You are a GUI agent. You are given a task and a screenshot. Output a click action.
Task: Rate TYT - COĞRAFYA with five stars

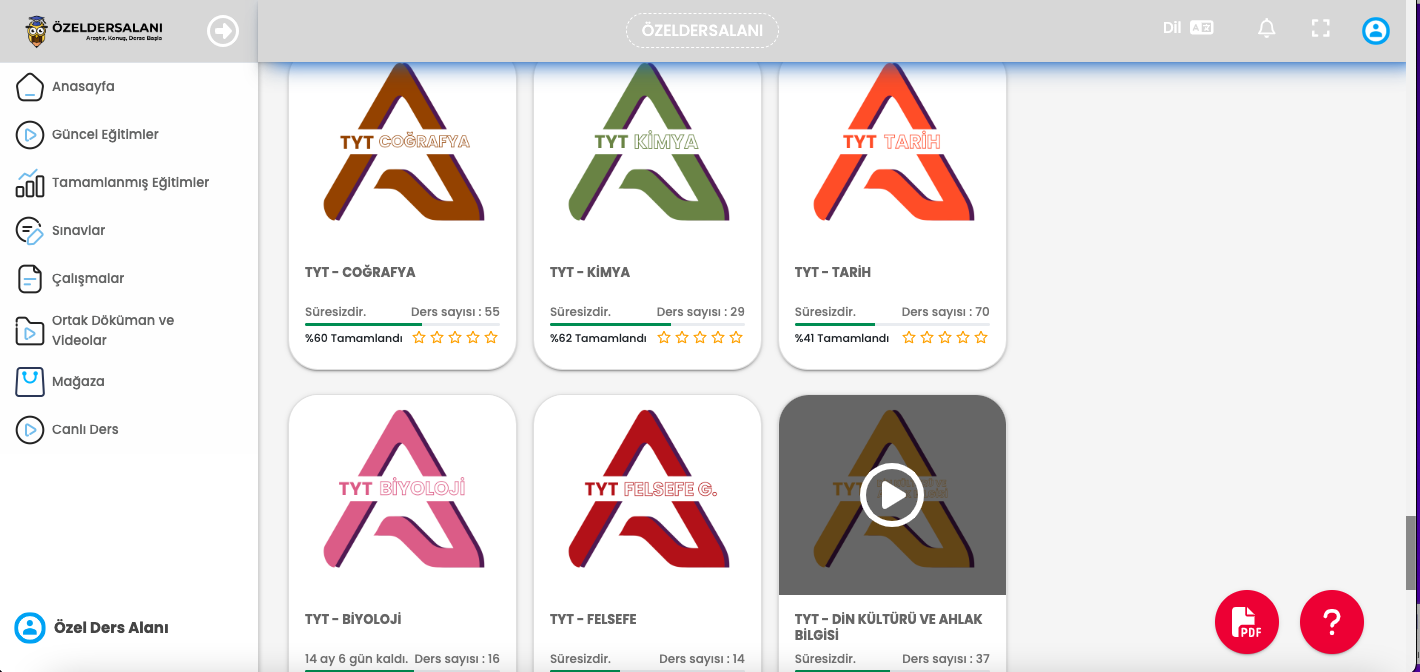491,338
